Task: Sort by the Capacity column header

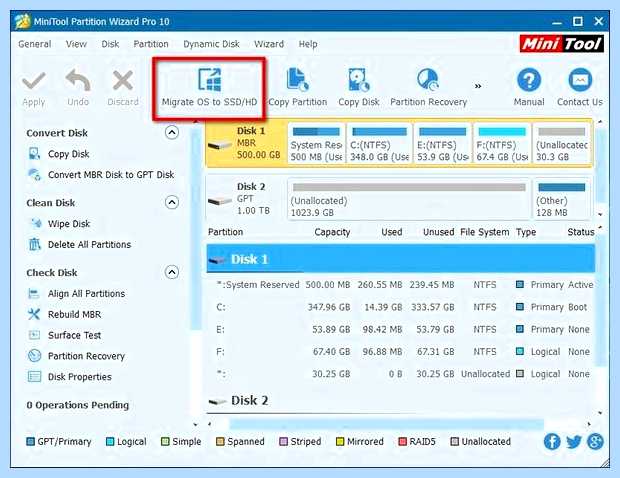Action: point(332,232)
